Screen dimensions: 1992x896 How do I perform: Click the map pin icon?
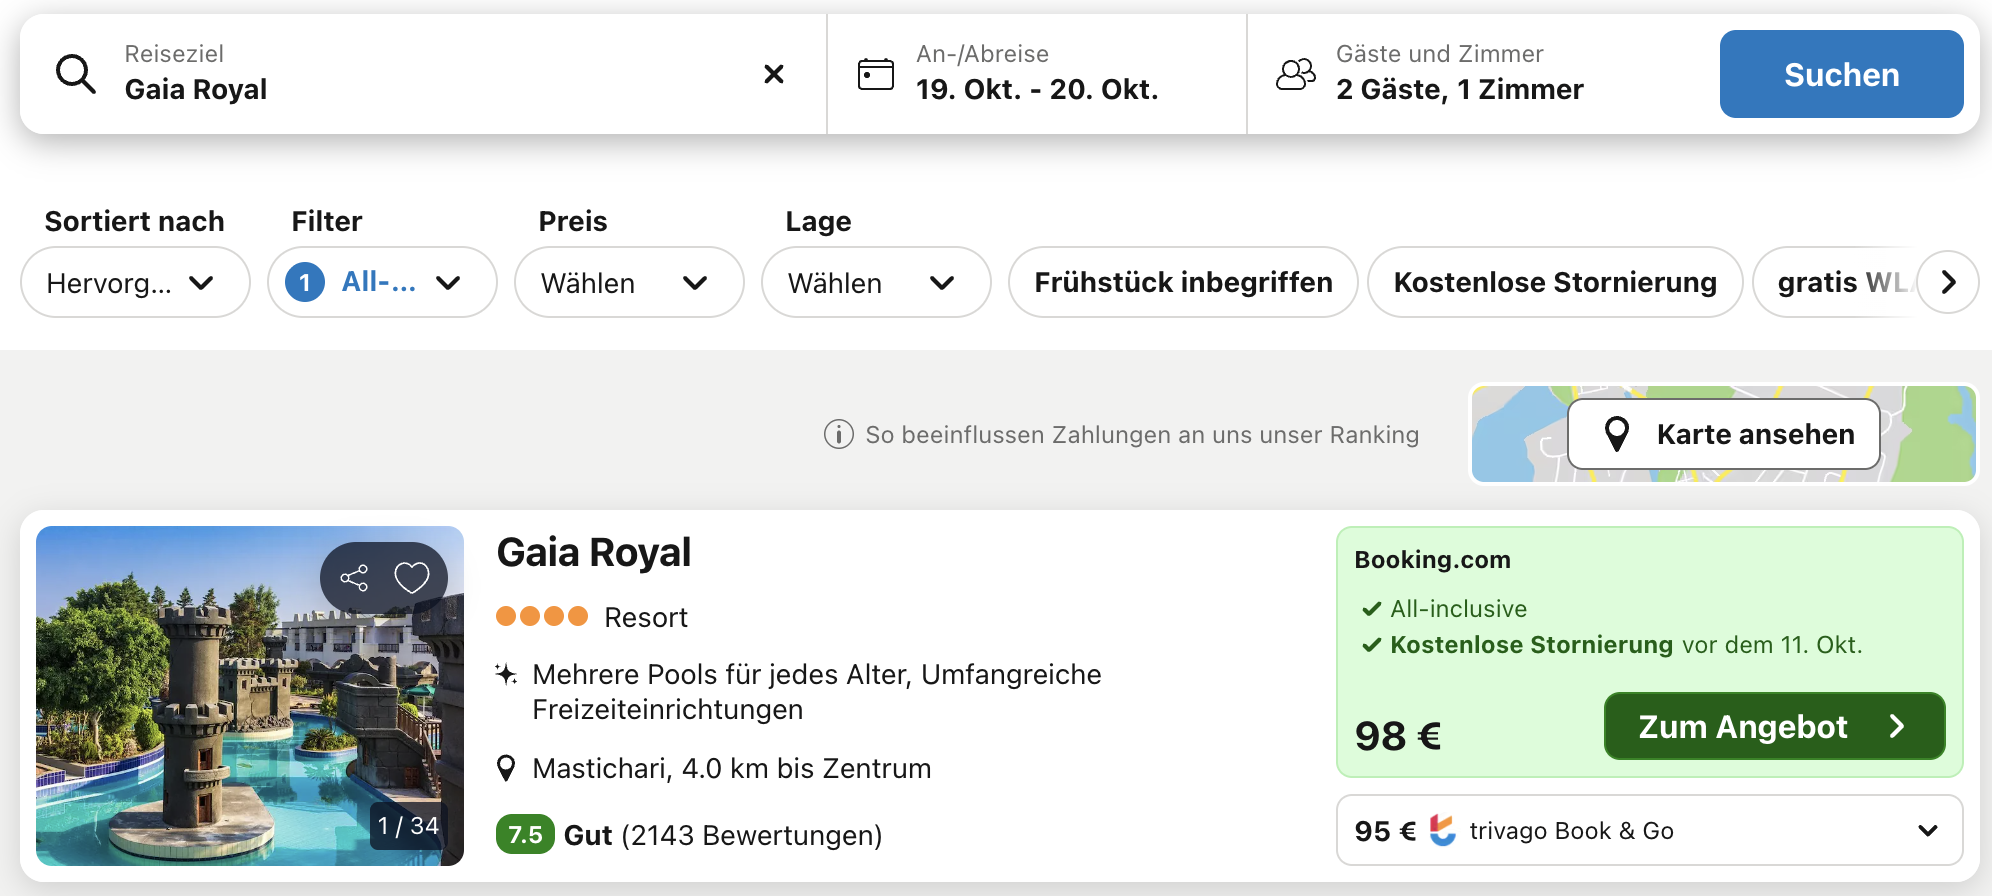[1616, 434]
